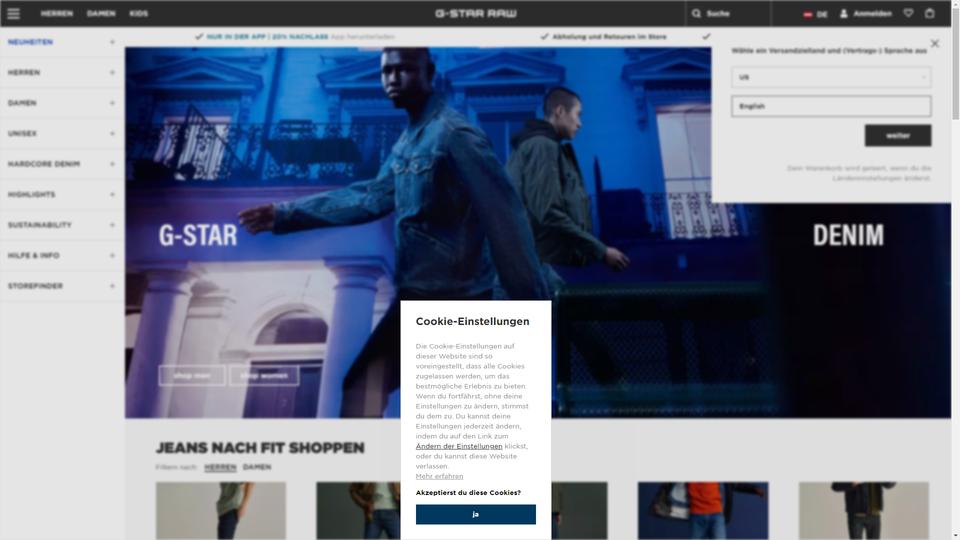
Task: Click the Ändern der Einstellungen link
Action: (459, 446)
